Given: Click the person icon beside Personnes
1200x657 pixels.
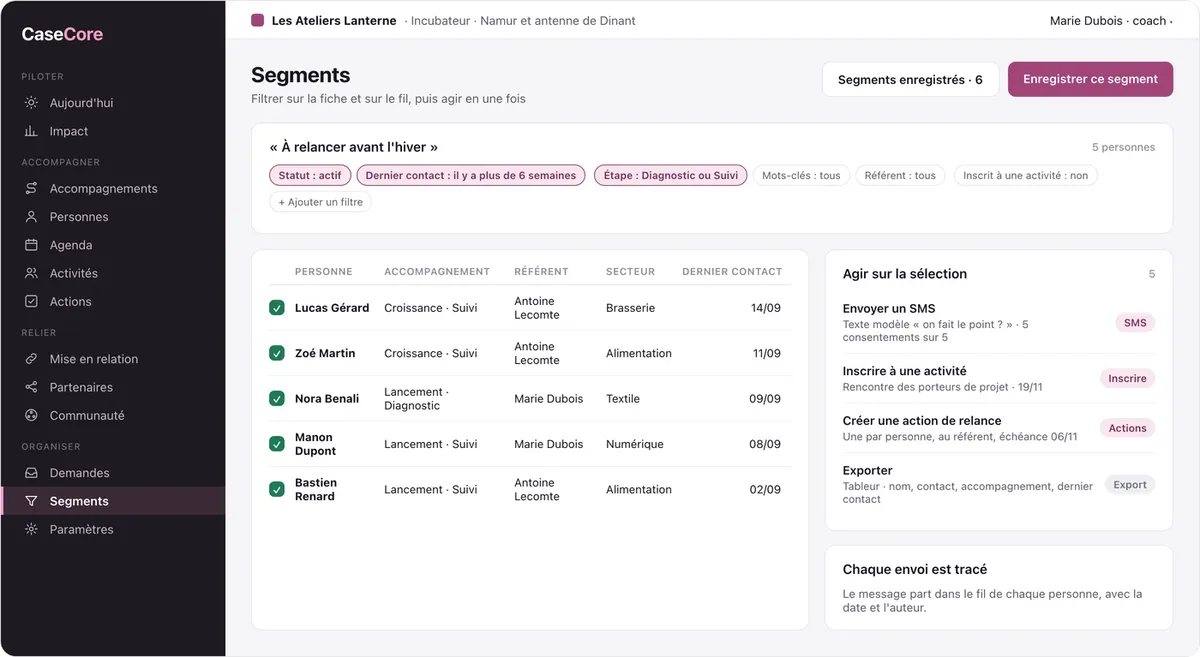Looking at the screenshot, I should point(31,216).
